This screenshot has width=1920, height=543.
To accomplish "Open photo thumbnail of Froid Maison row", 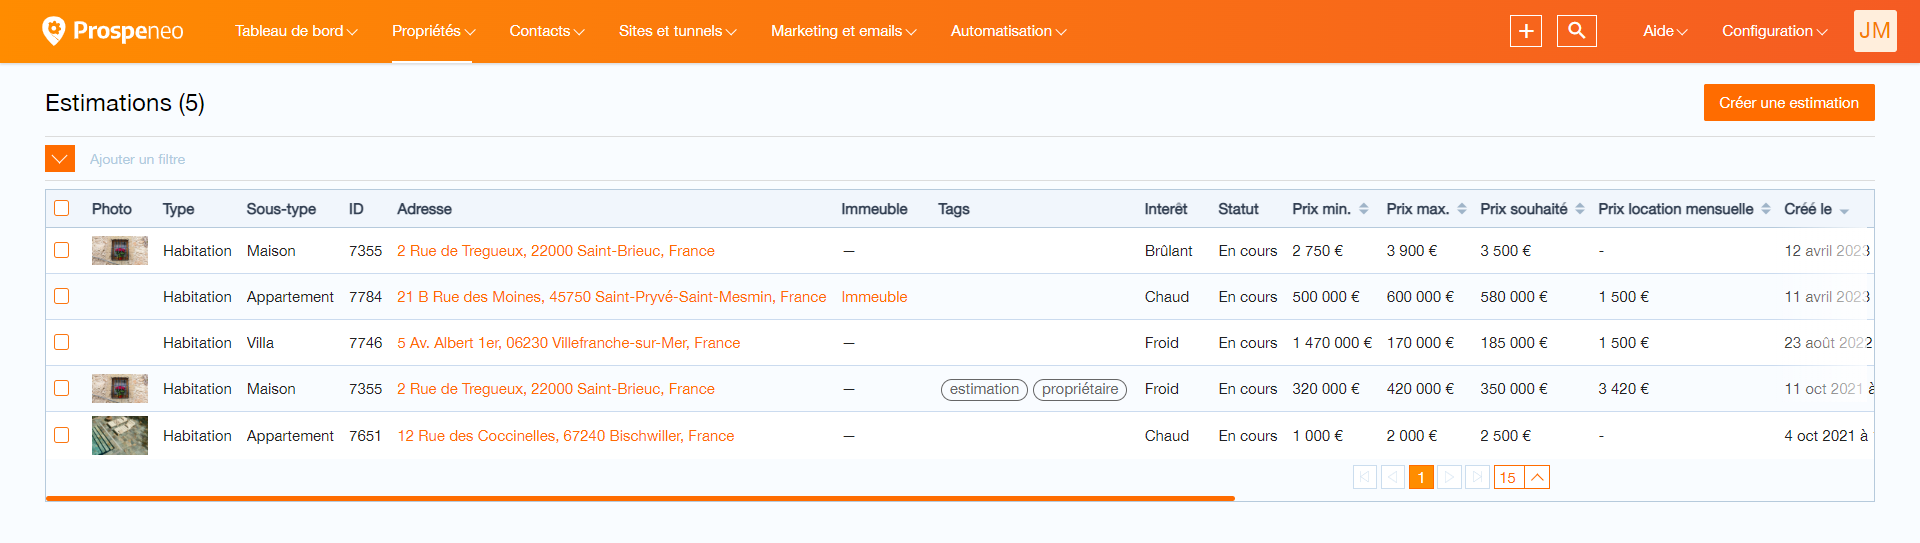I will click(120, 388).
